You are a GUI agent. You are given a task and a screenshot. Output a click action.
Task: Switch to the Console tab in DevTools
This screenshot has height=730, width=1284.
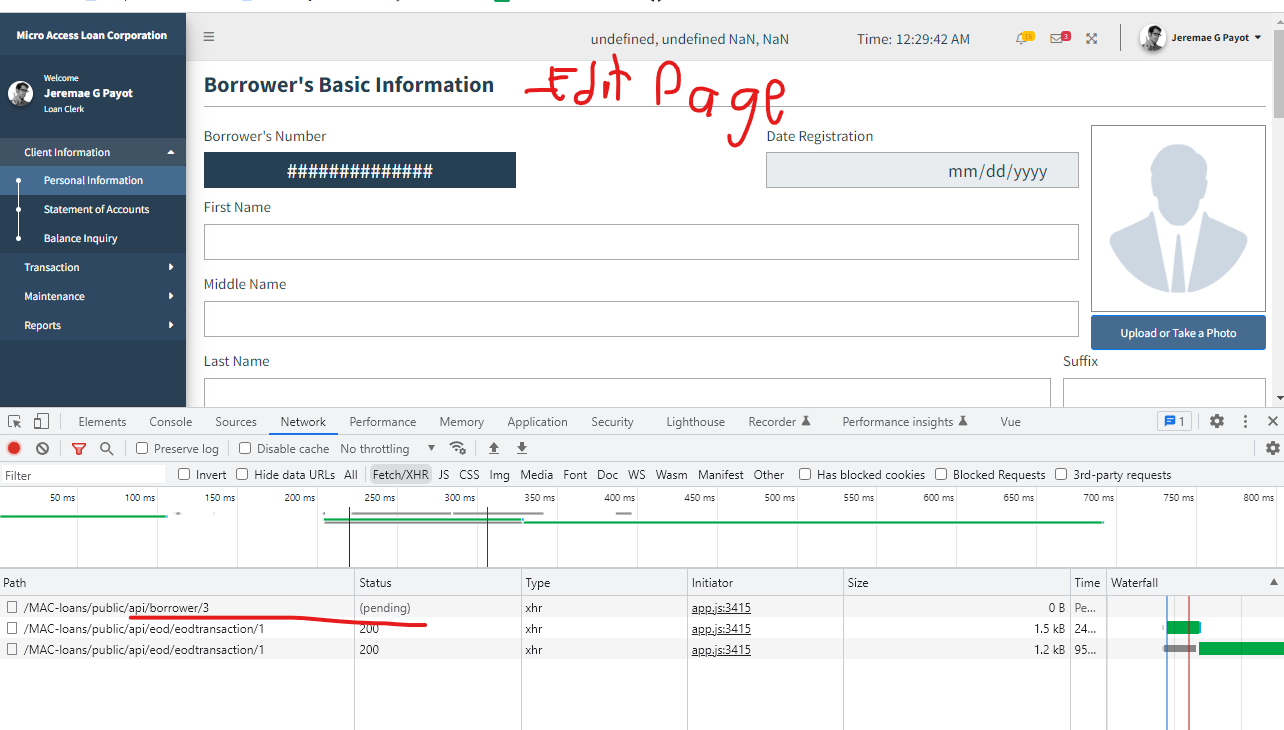(x=170, y=421)
